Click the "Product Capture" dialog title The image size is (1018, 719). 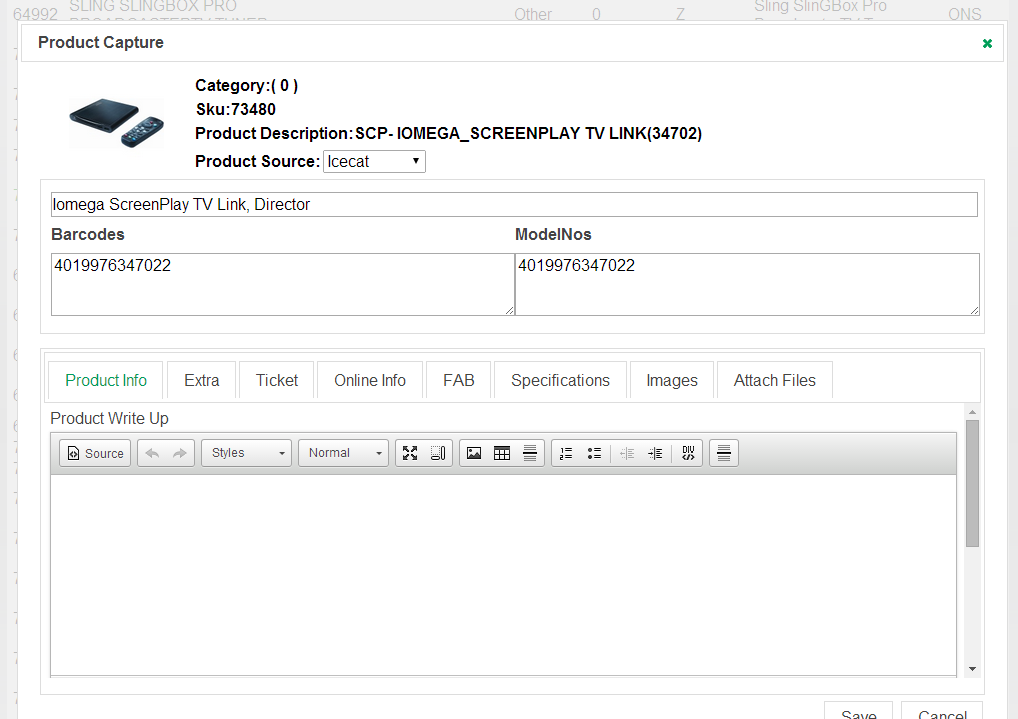click(x=101, y=43)
